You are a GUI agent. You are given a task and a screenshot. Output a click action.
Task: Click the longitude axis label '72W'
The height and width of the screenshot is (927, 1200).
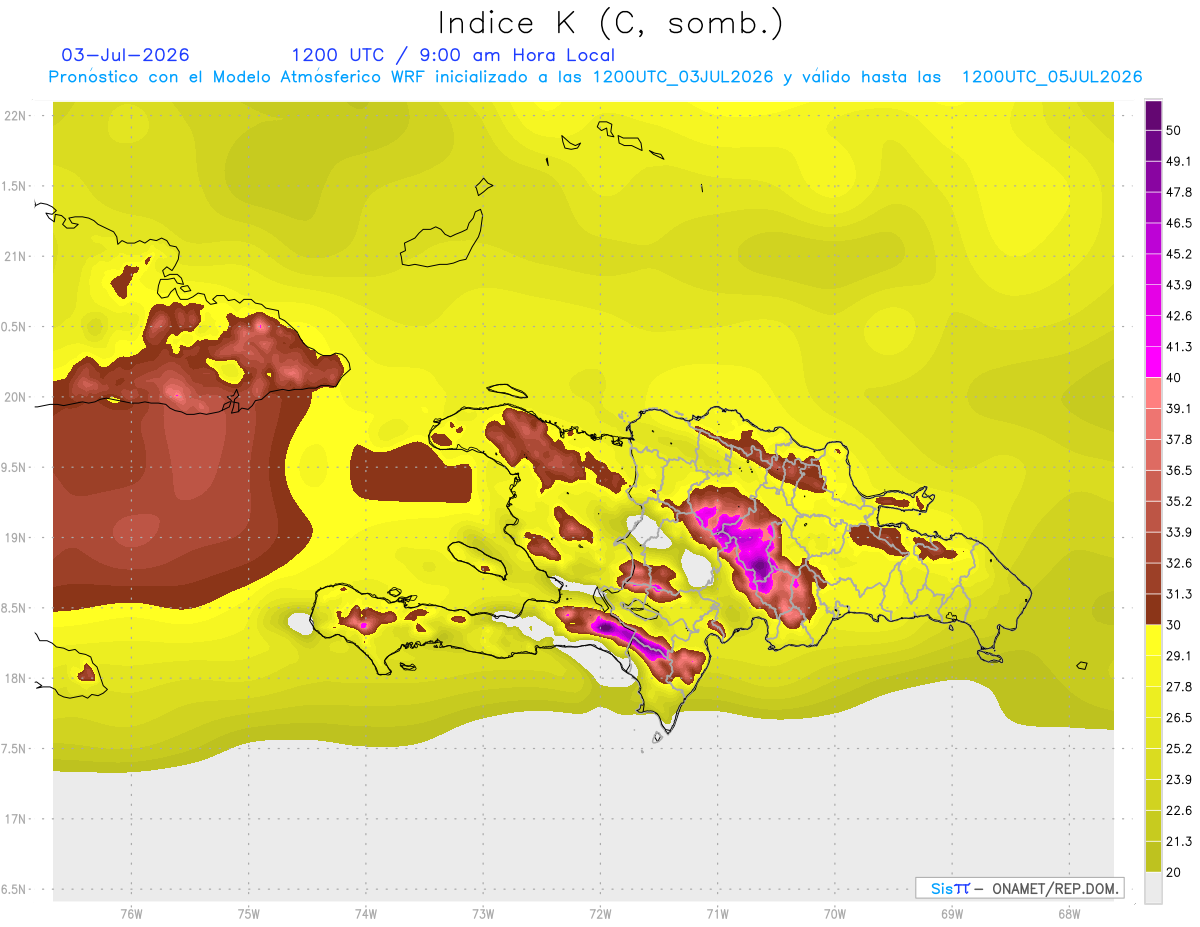[600, 913]
